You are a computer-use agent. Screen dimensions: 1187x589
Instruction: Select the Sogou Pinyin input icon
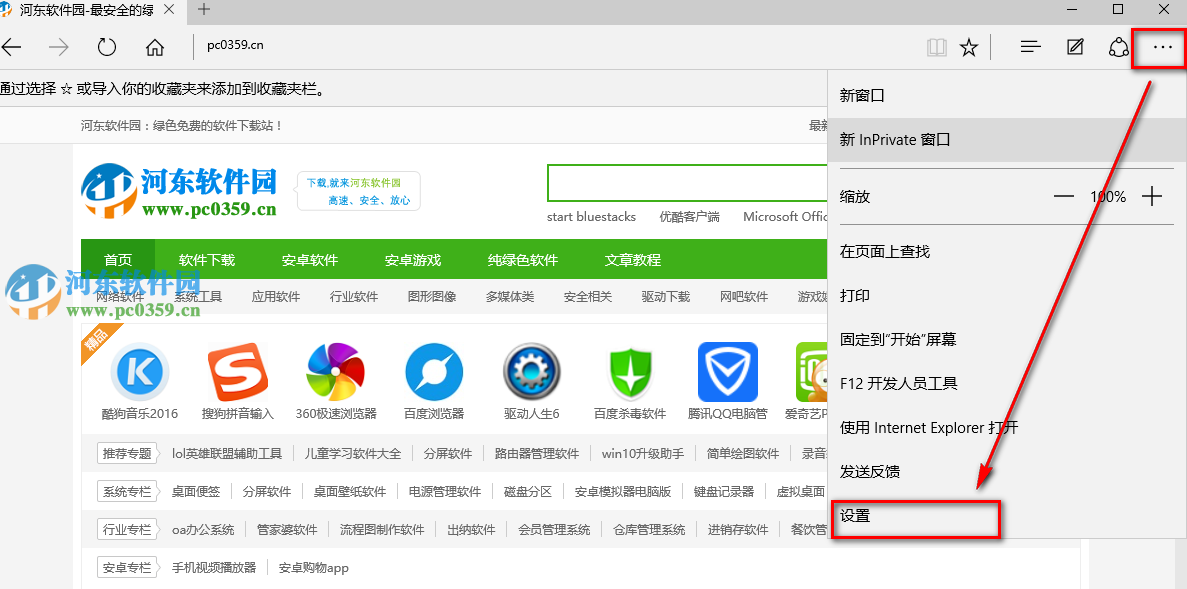click(237, 372)
